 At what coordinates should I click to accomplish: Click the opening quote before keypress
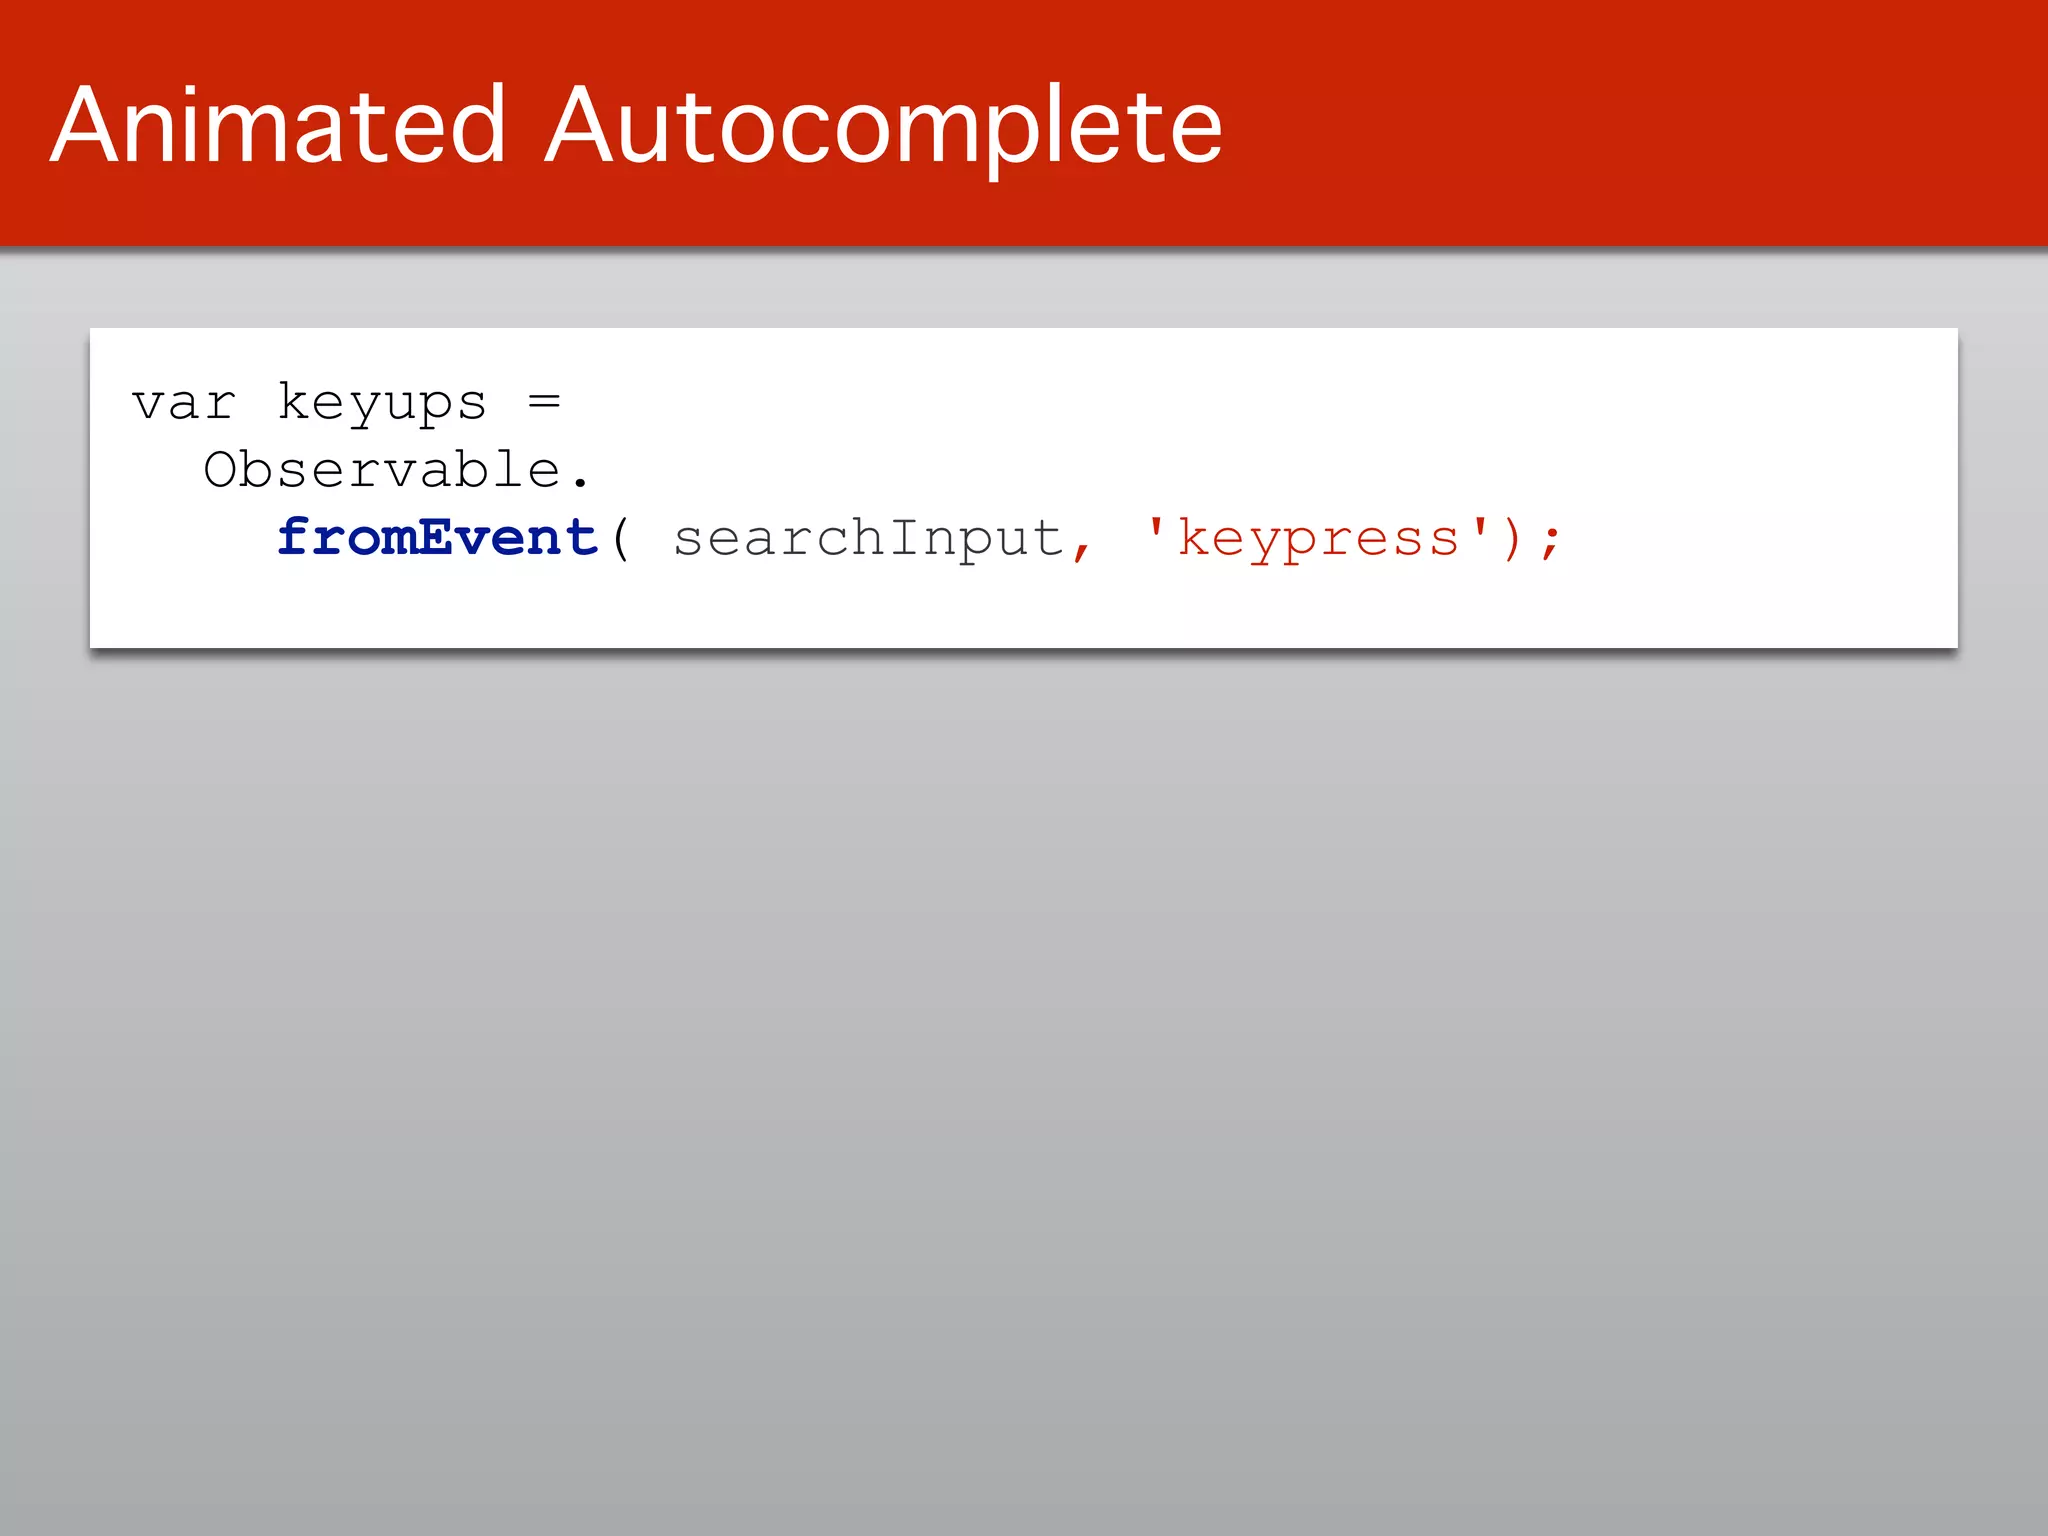pyautogui.click(x=1155, y=525)
